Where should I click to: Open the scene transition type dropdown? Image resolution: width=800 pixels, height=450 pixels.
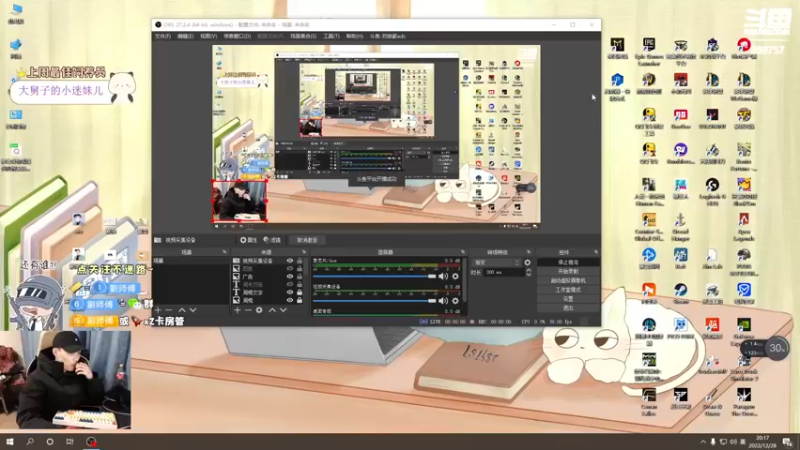[496, 262]
